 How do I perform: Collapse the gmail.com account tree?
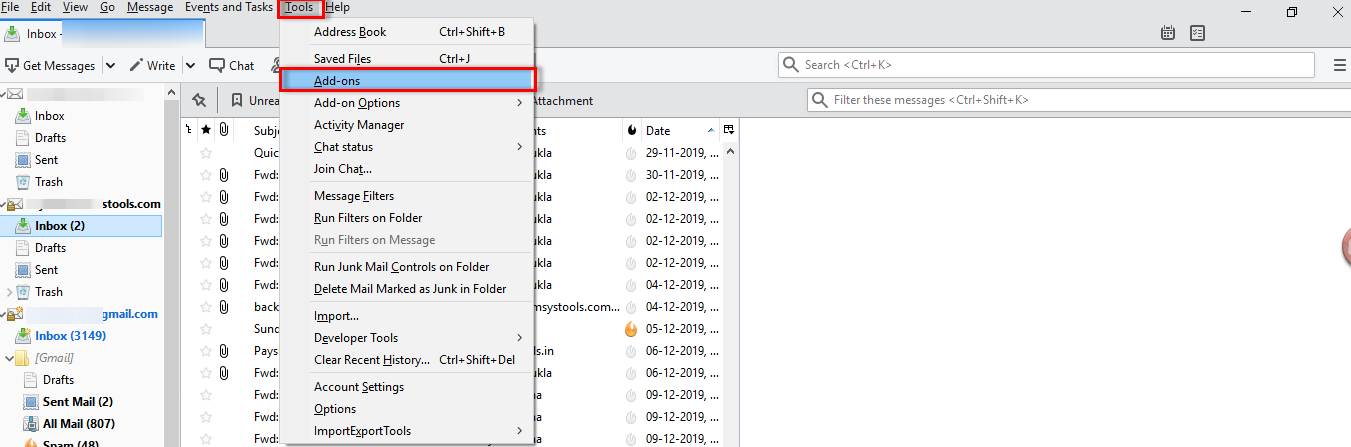tap(4, 314)
